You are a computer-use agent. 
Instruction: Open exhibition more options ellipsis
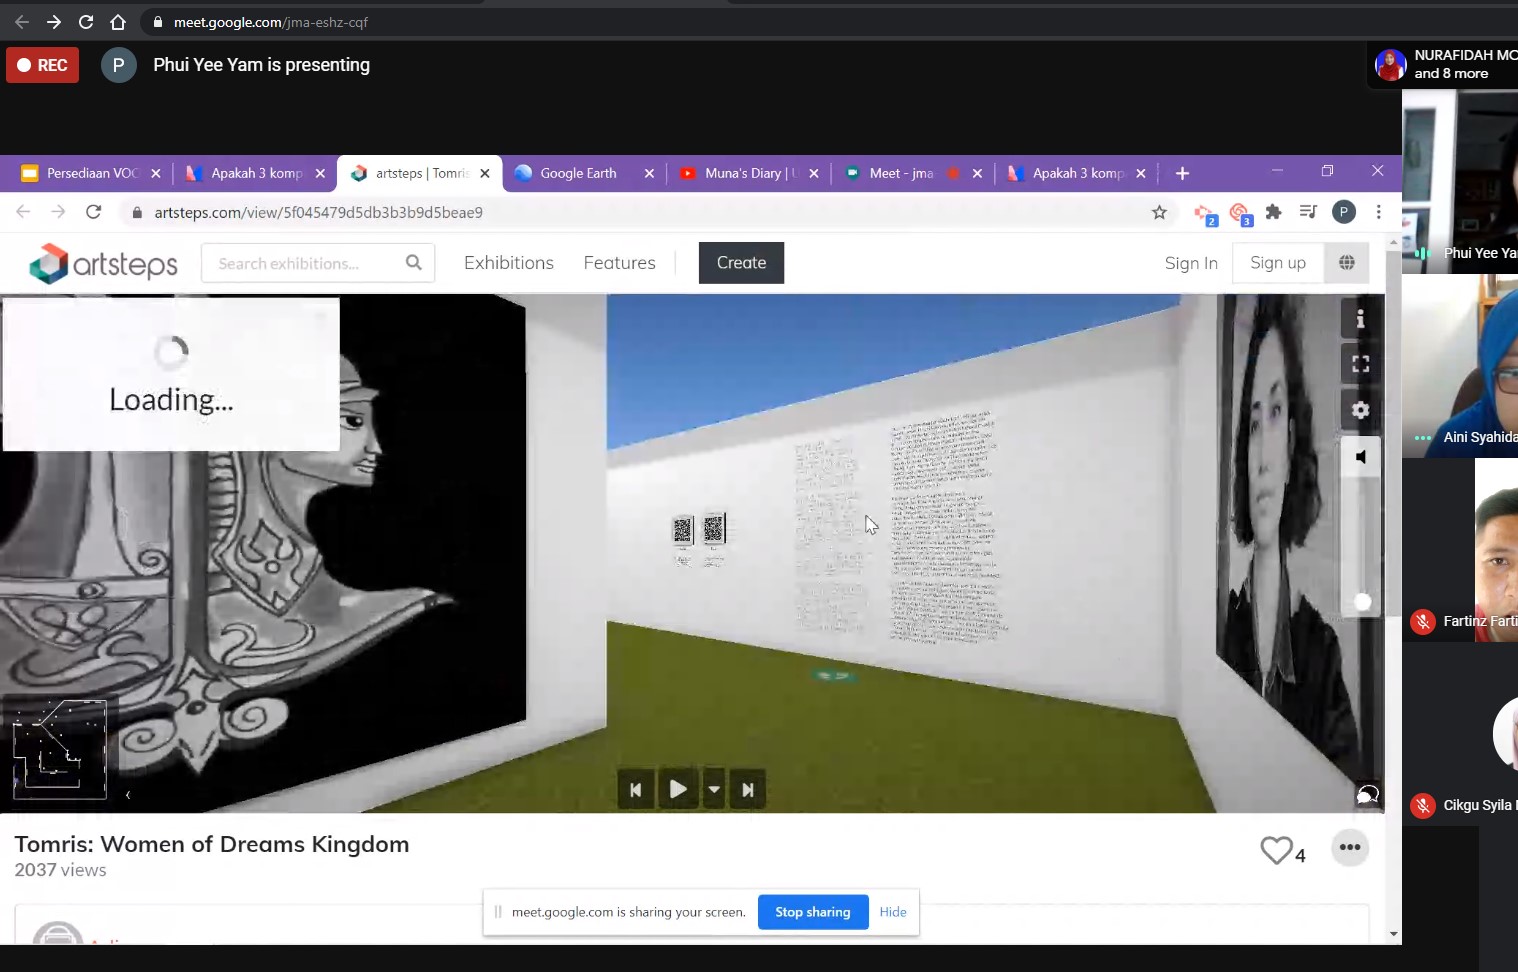click(1350, 848)
